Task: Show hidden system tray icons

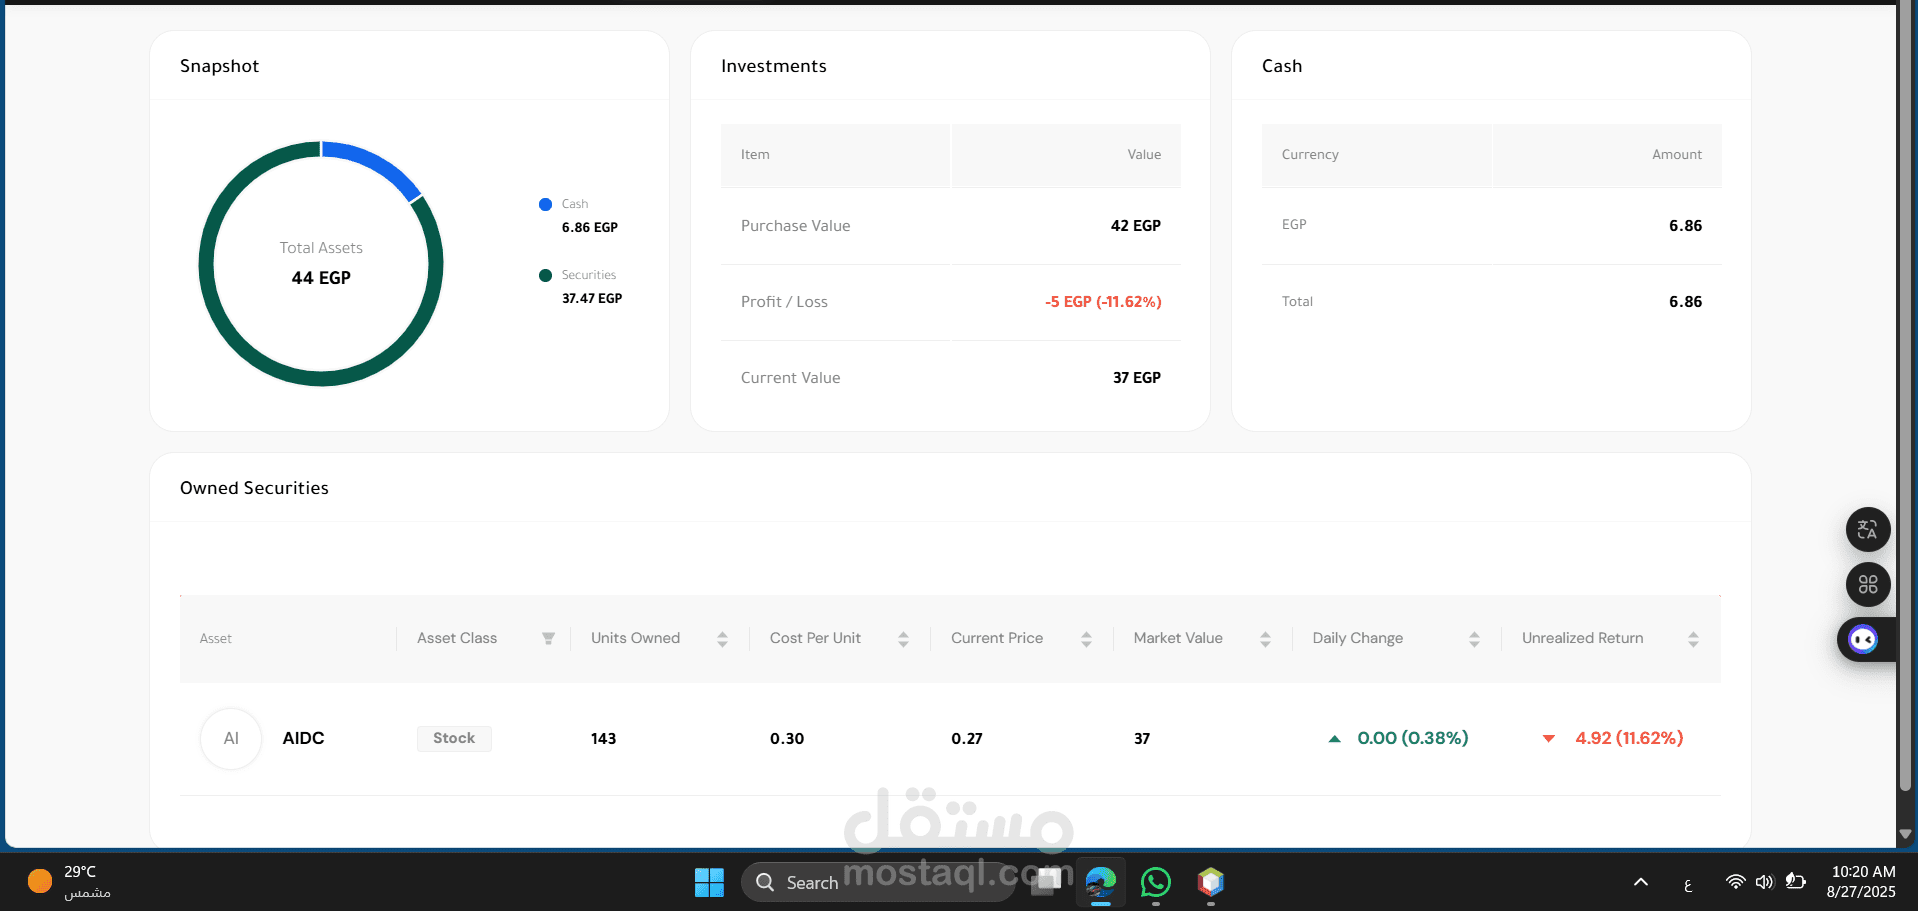Action: point(1641,882)
